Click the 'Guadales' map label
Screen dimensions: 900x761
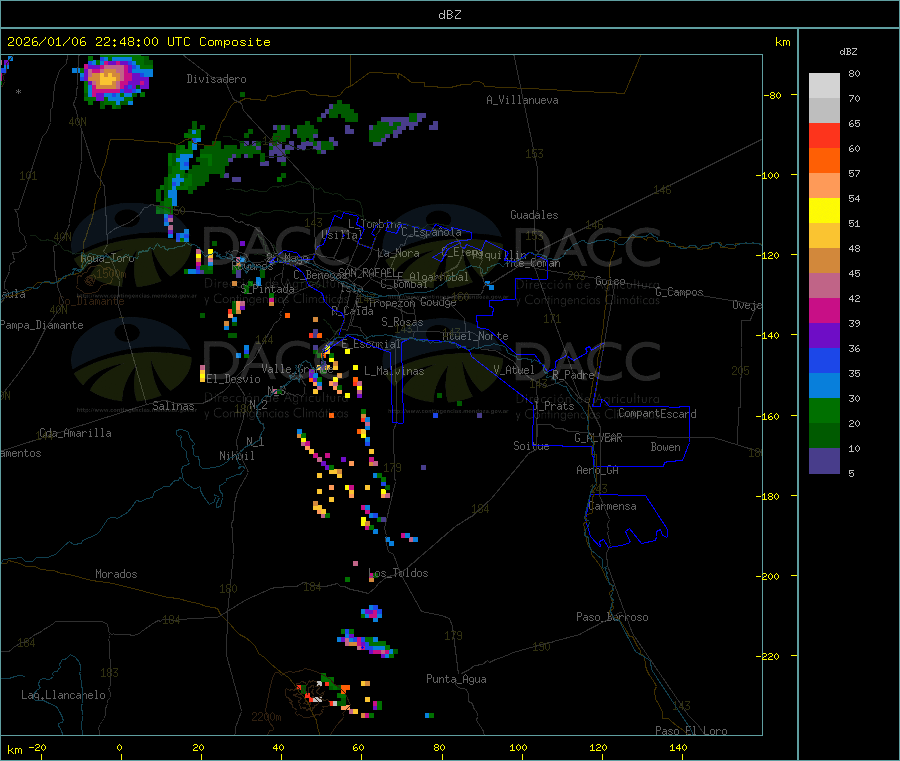pos(534,215)
